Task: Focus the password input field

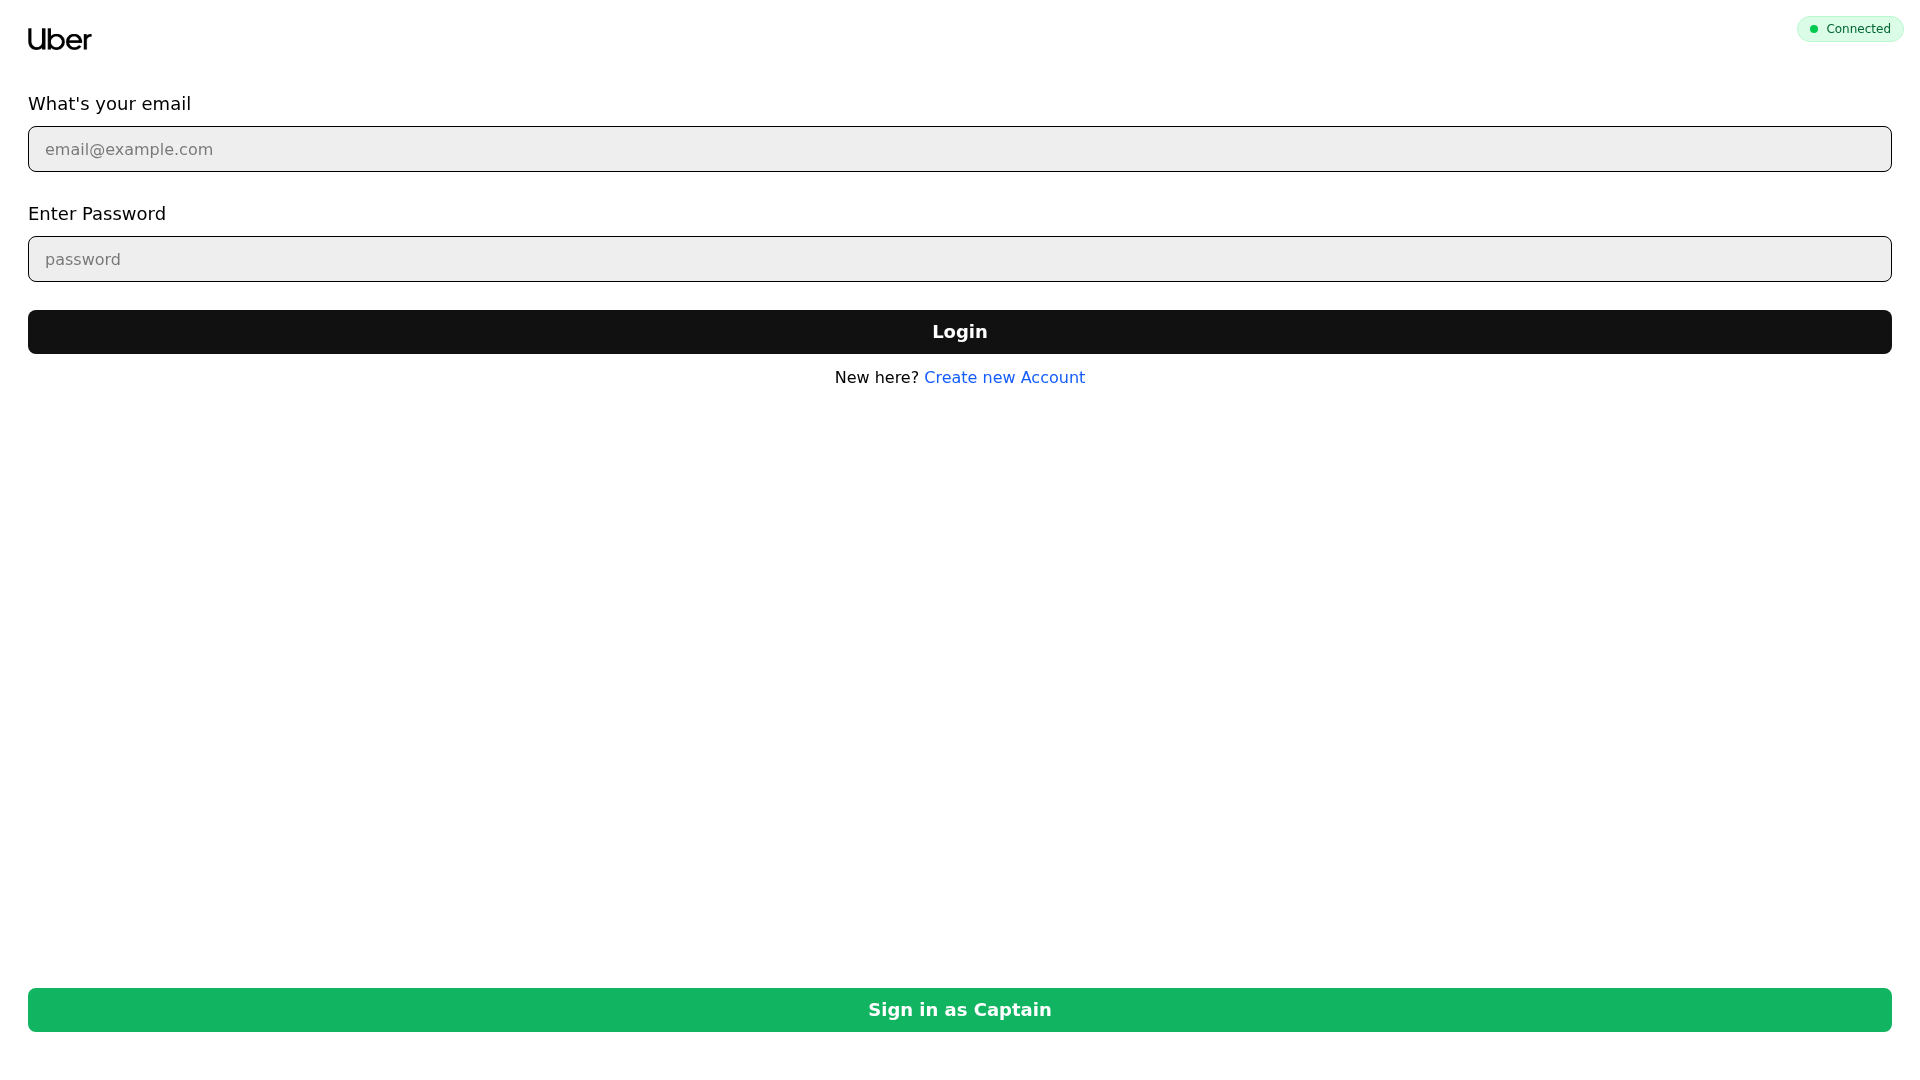Action: click(960, 259)
